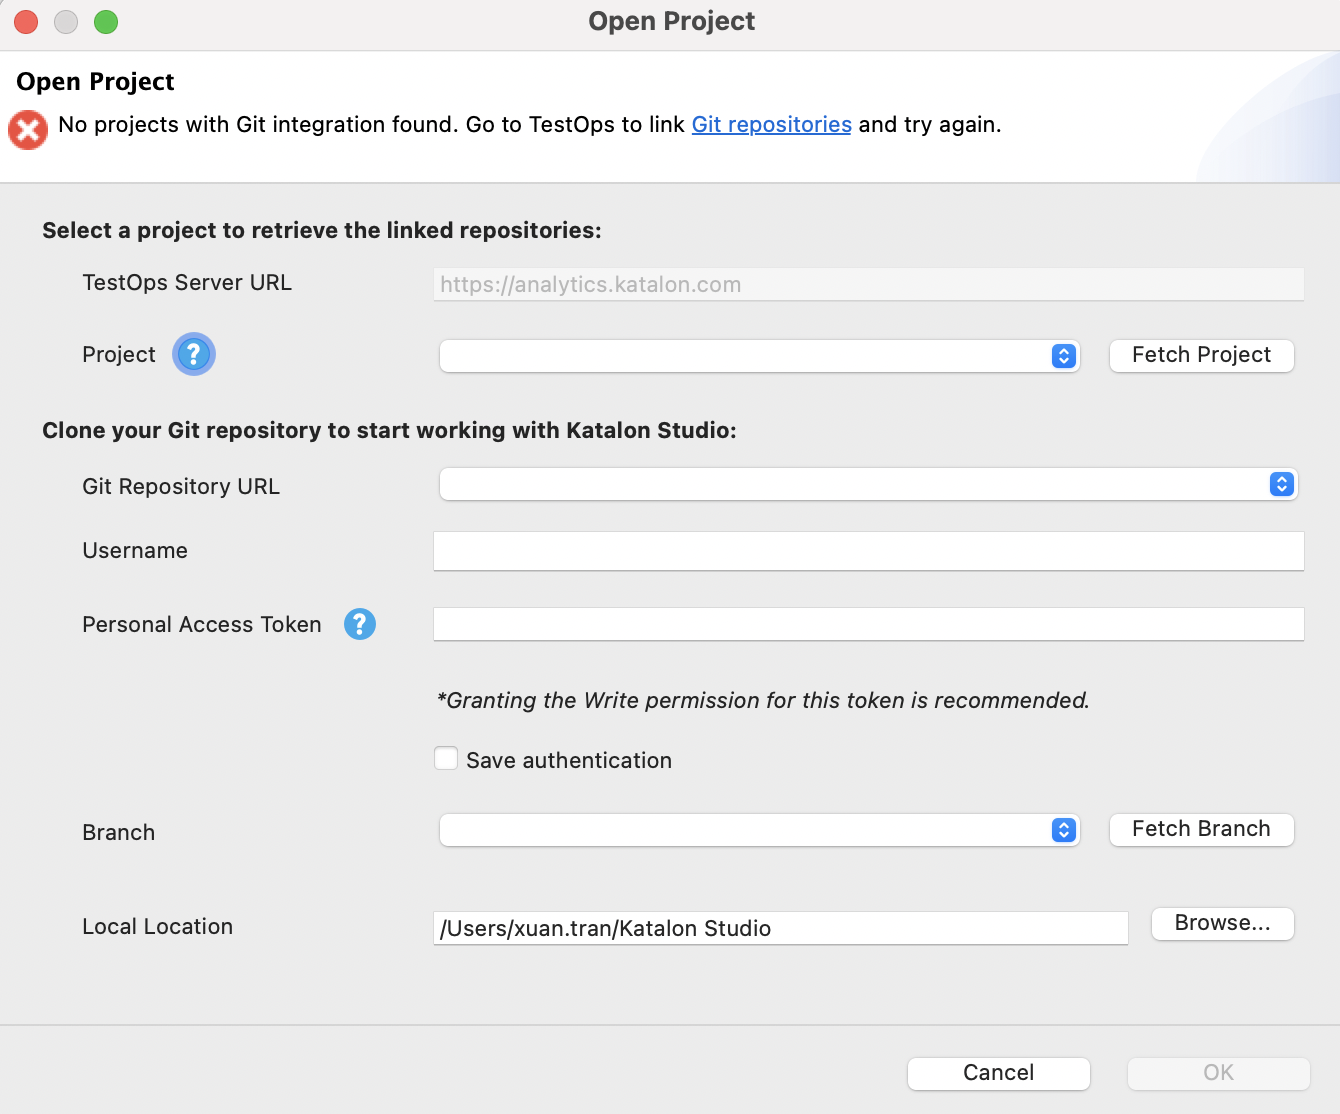
Task: Cancel the Open Project dialog
Action: pos(998,1073)
